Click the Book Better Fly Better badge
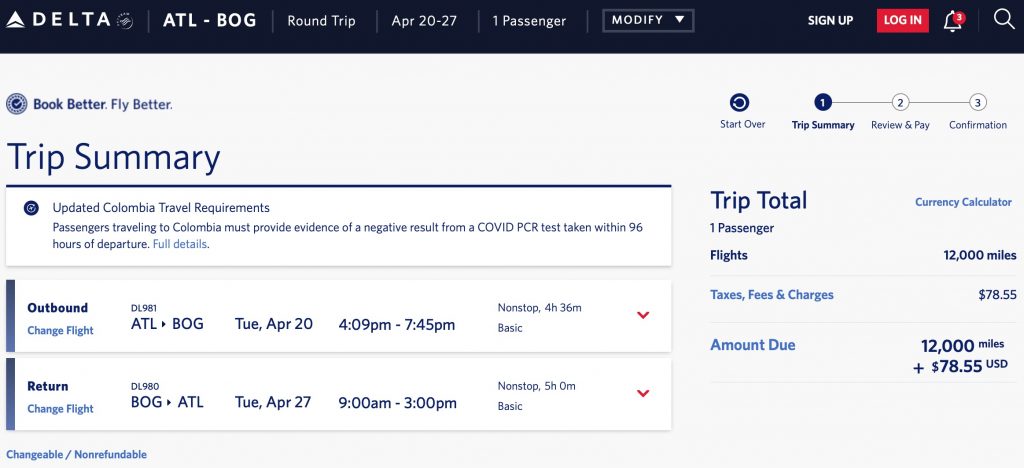1024x468 pixels. 89,104
